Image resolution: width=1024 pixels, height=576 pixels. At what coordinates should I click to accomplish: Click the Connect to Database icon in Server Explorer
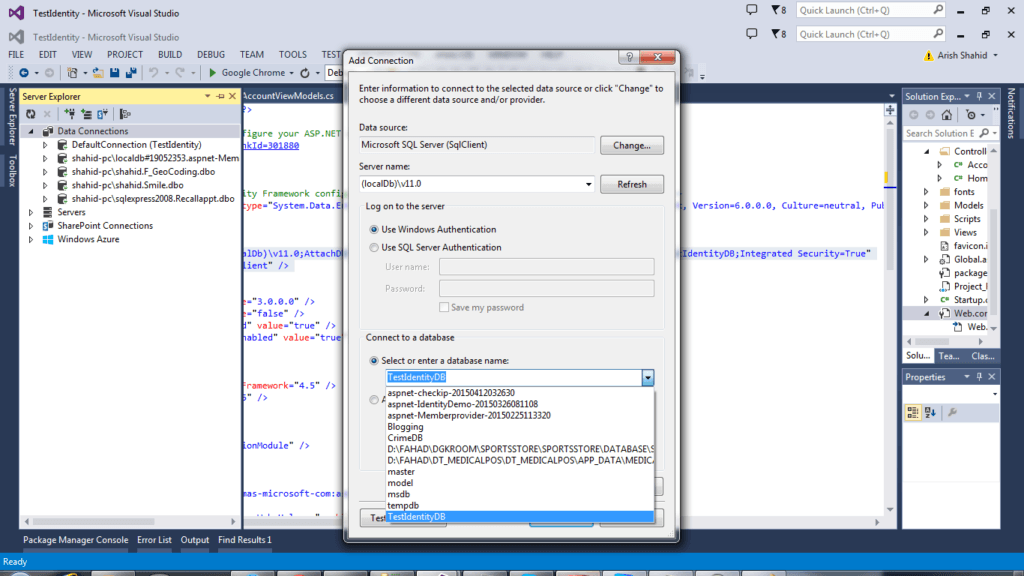pyautogui.click(x=69, y=114)
